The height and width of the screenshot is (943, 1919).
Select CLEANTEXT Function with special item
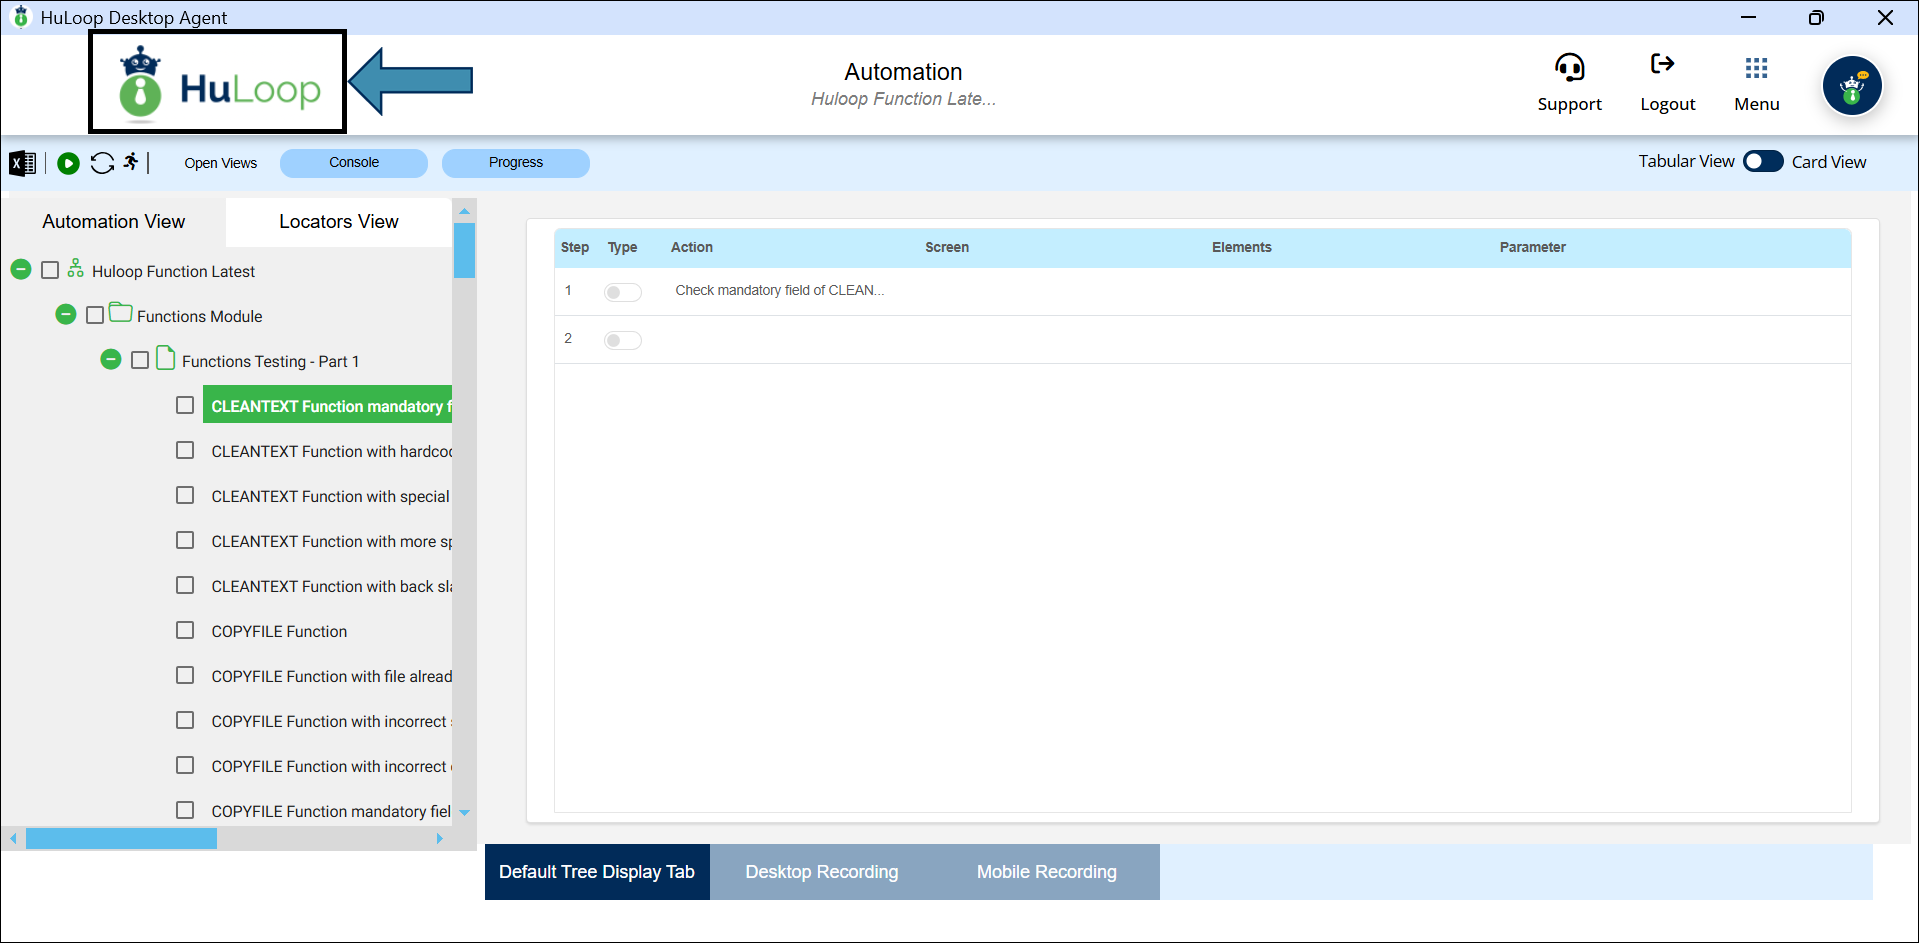[330, 497]
